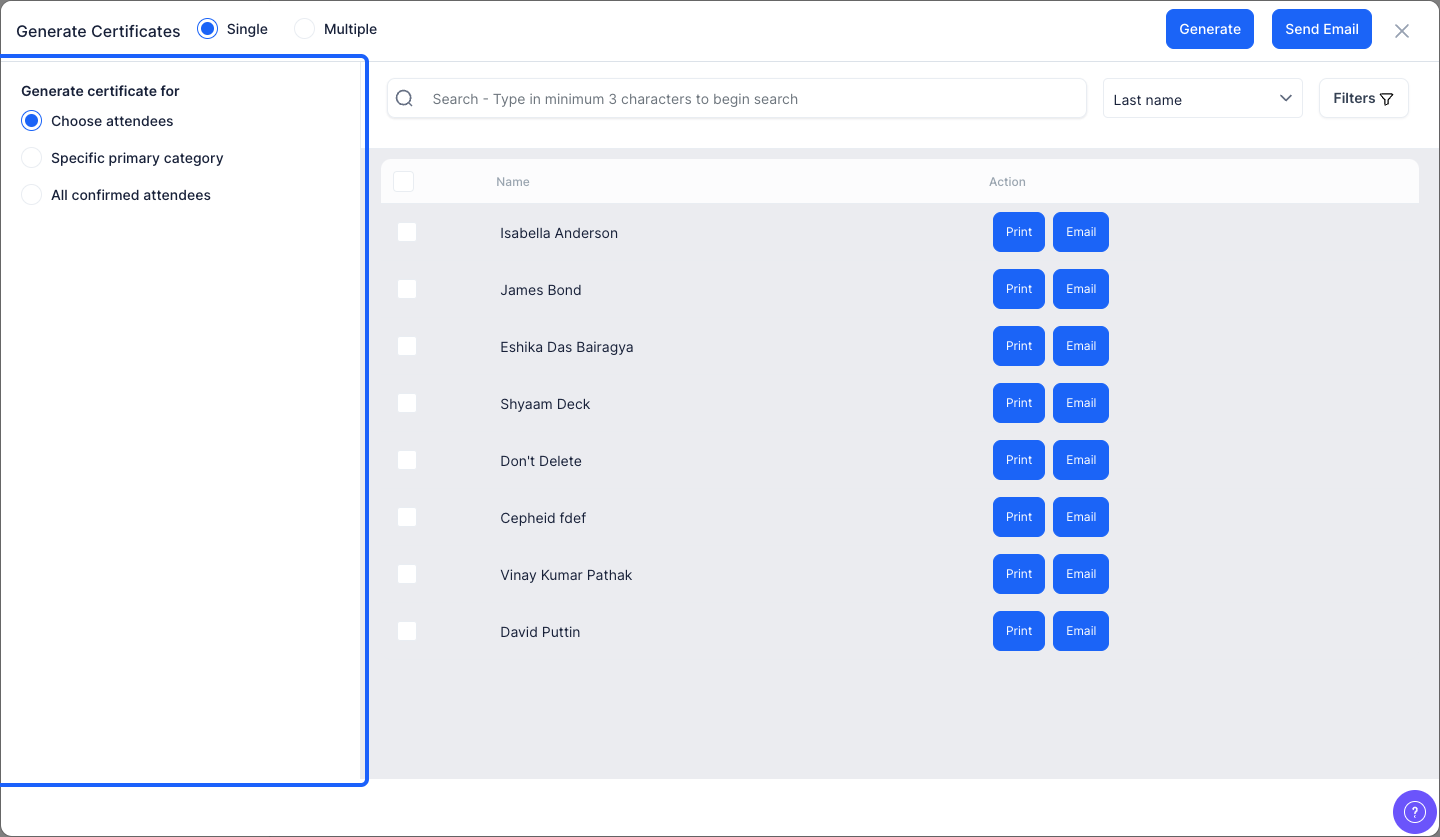Click the Action column header
This screenshot has width=1440, height=837.
click(x=1007, y=182)
